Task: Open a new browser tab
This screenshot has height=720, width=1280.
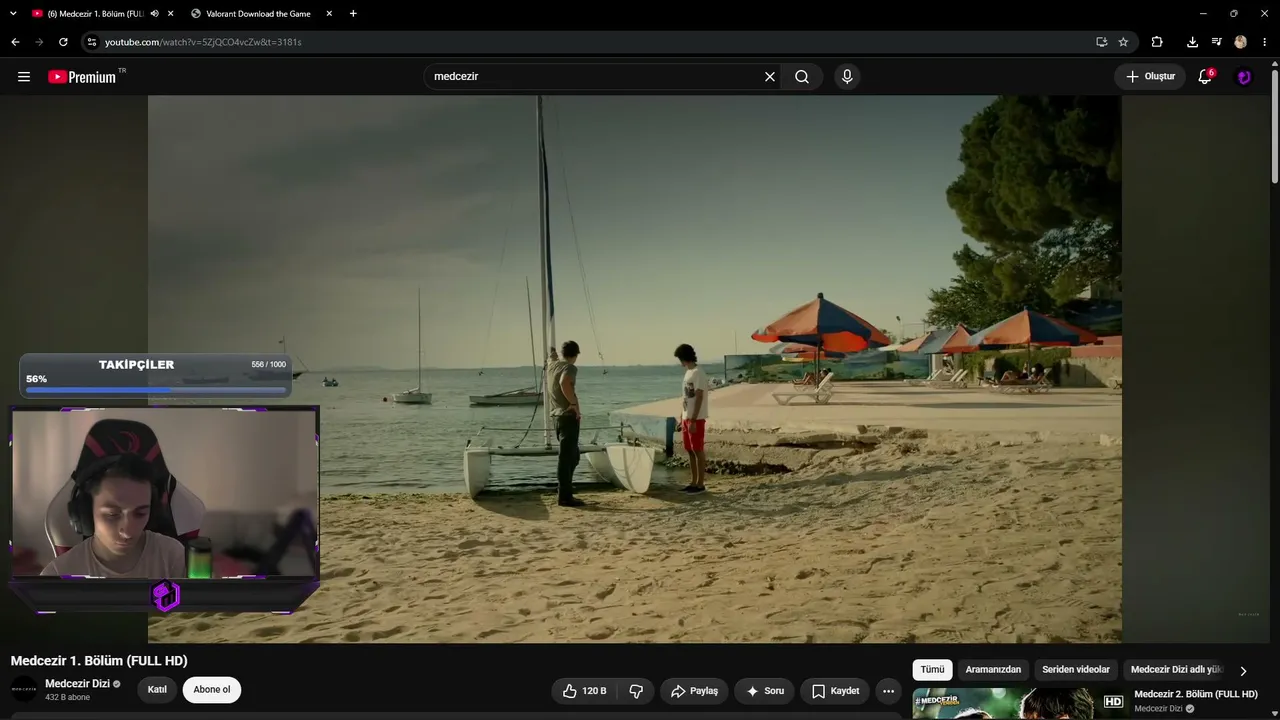Action: tap(353, 14)
